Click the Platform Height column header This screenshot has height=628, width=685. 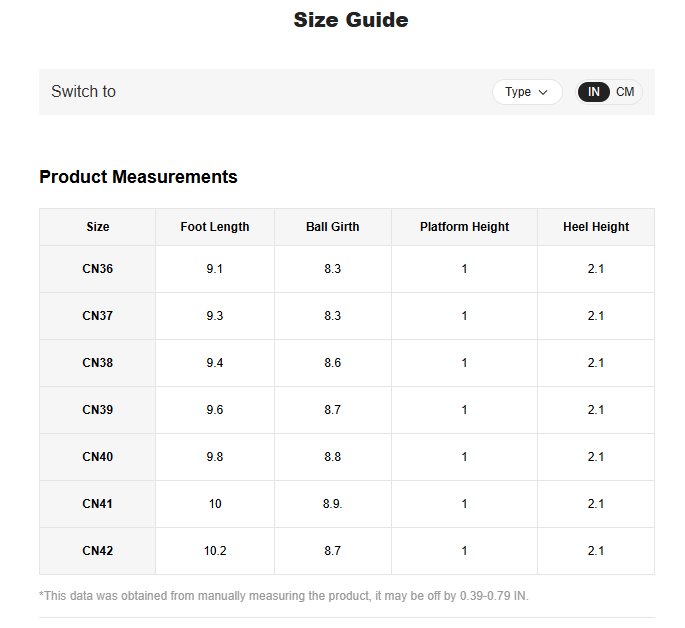[464, 227]
